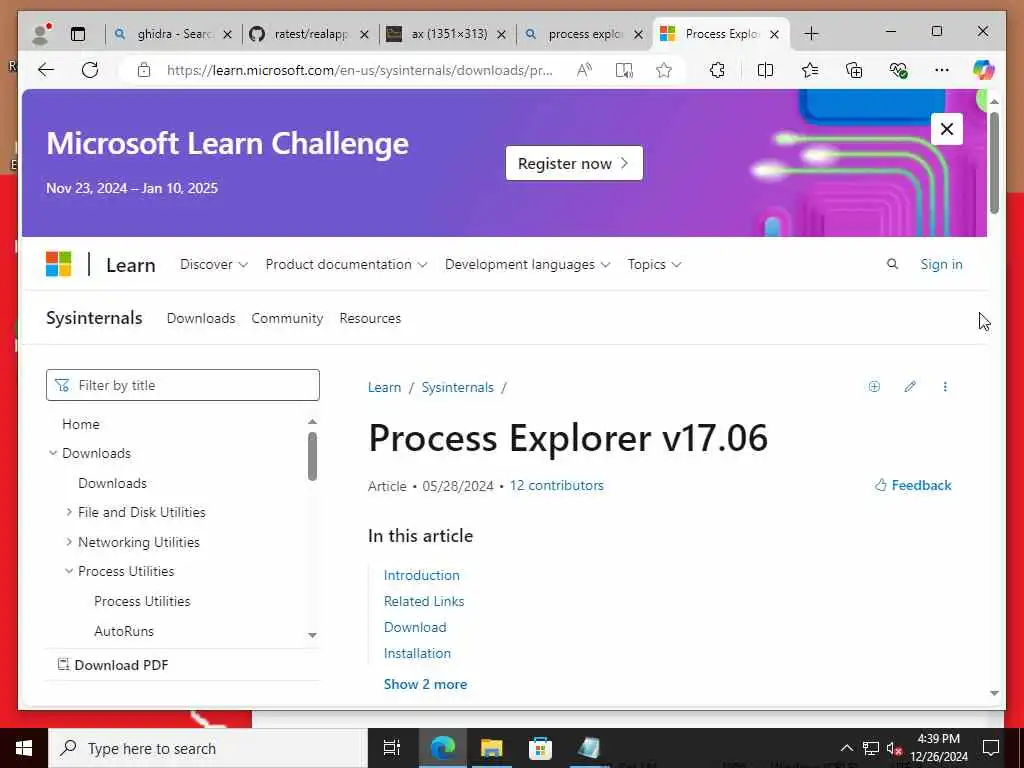Open Edge Settings and more ellipsis

coord(941,70)
